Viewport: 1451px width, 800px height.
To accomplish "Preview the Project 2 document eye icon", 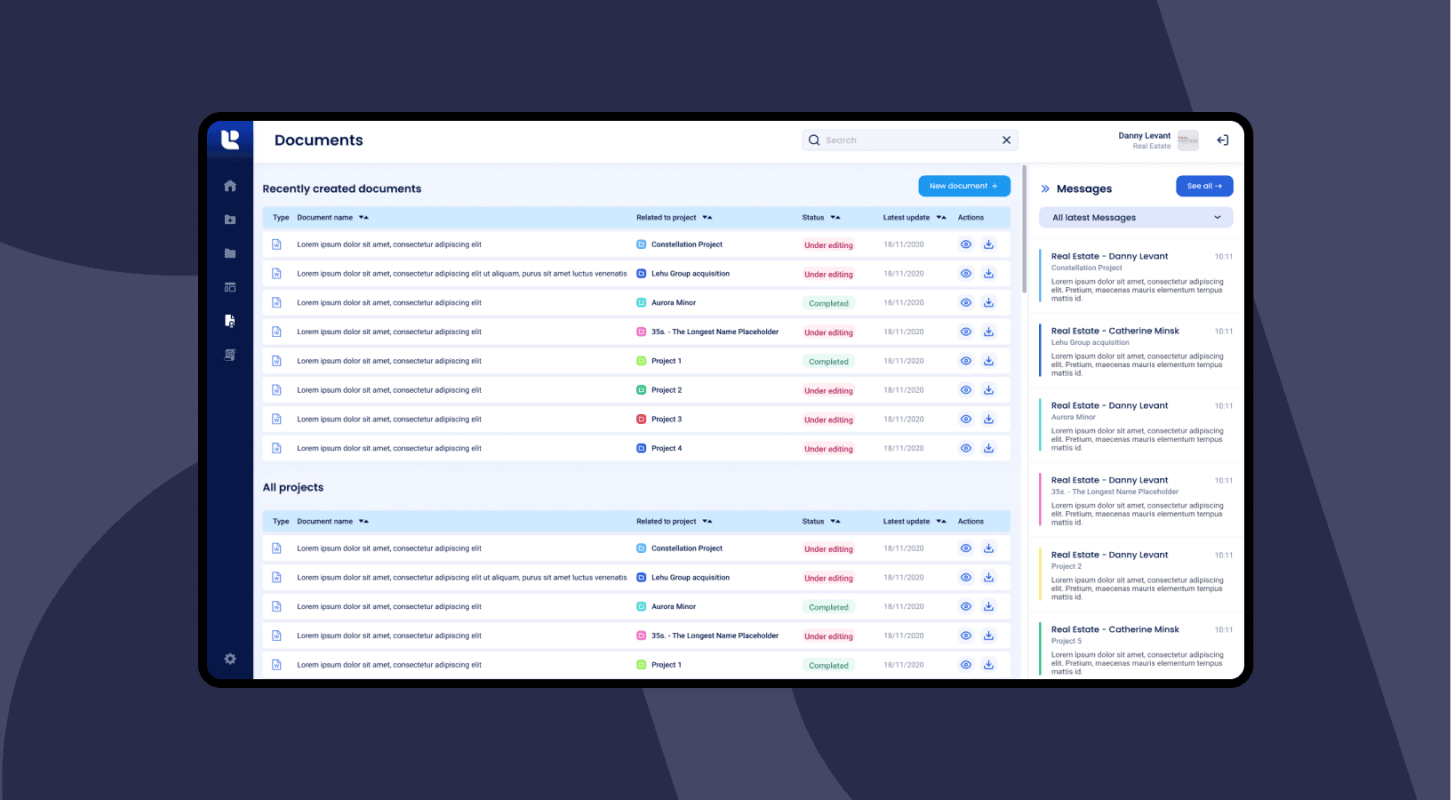I will click(x=966, y=390).
